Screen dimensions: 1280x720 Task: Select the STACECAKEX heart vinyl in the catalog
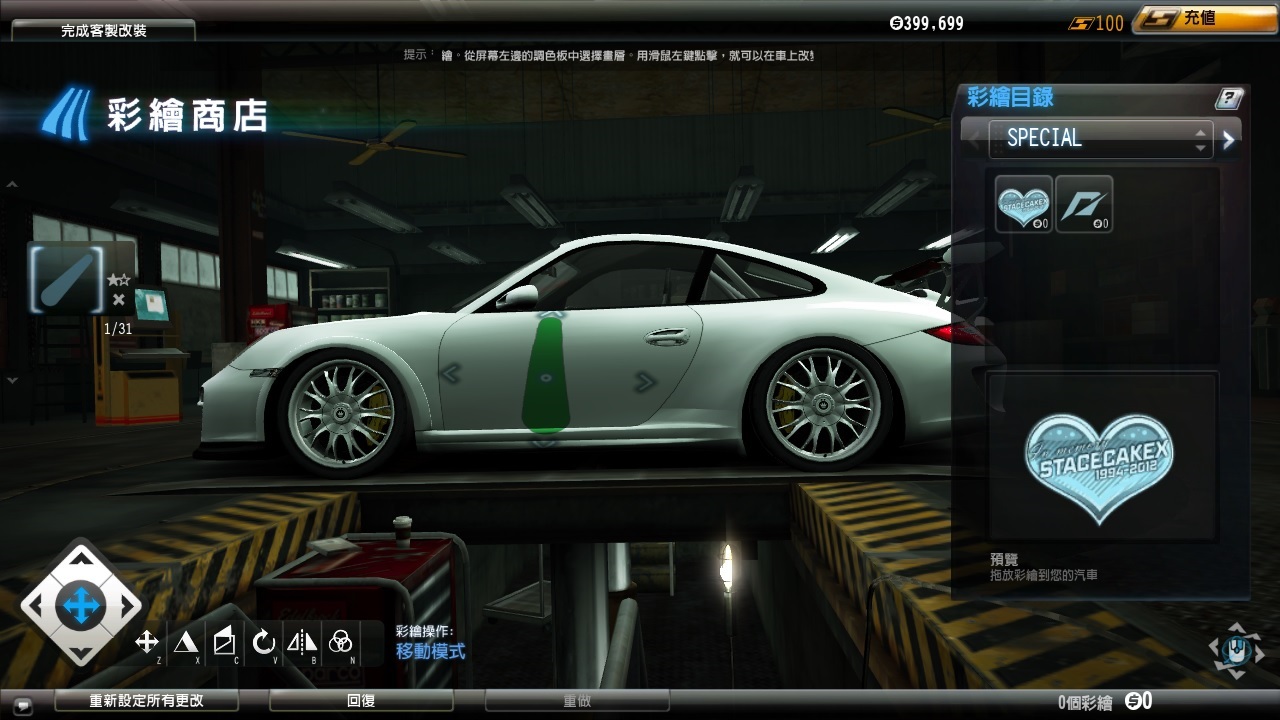[1024, 204]
